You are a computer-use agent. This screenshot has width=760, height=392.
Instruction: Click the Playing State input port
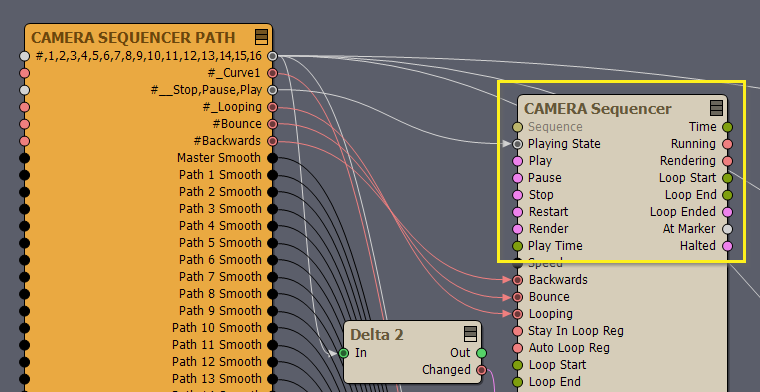518,144
